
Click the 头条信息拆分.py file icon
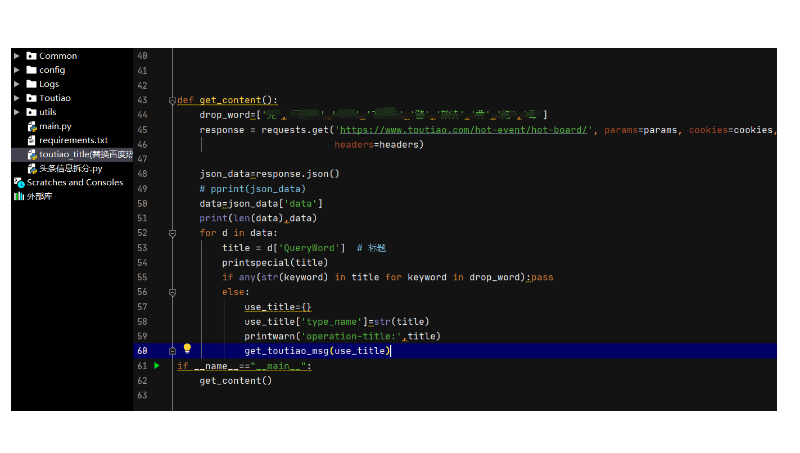point(32,168)
